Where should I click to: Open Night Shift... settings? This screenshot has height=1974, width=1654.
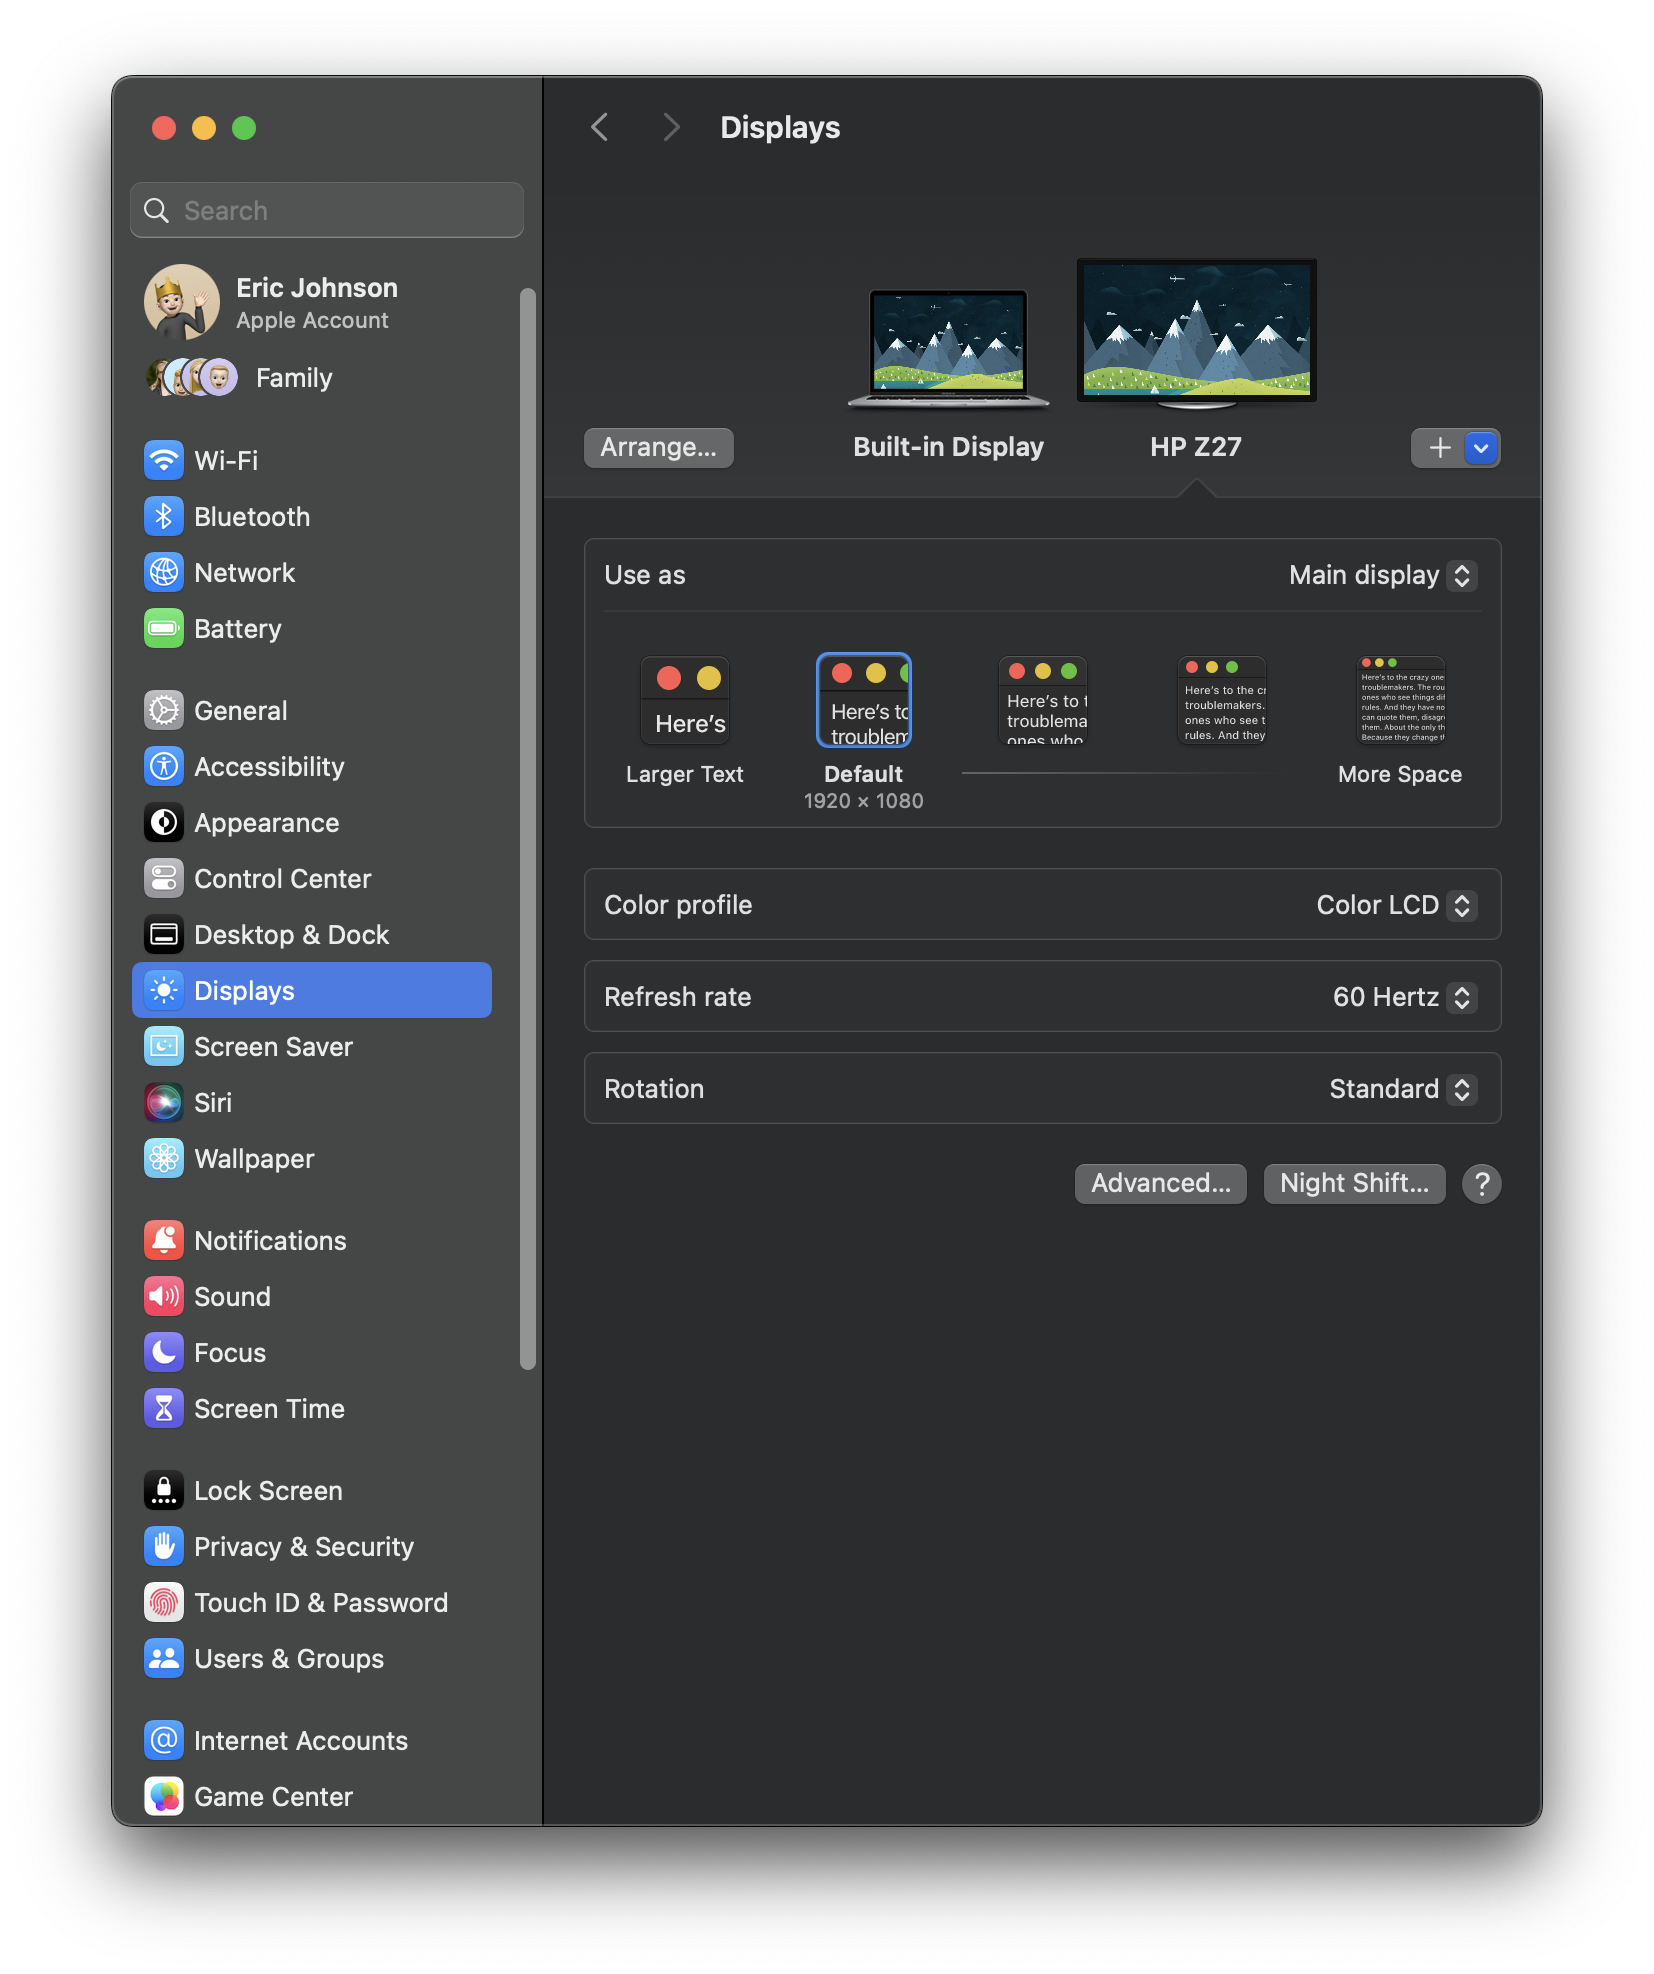[x=1354, y=1184]
